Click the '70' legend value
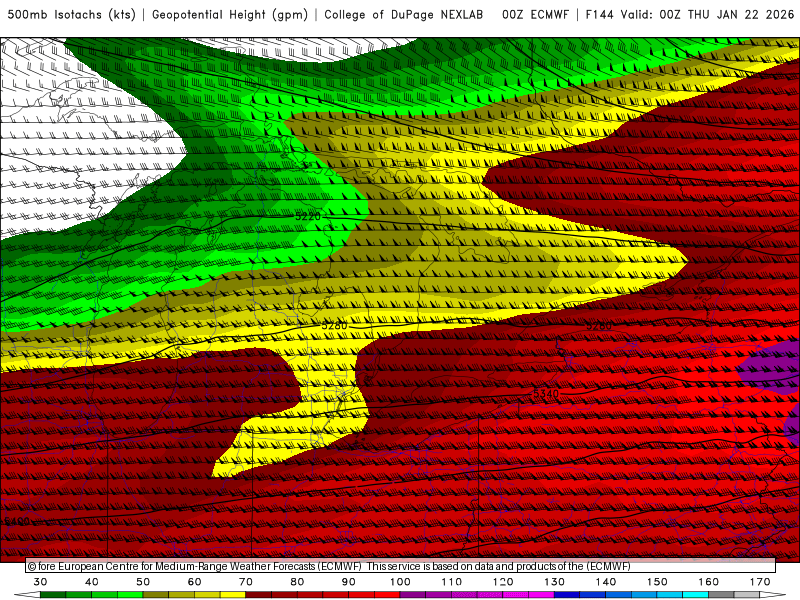Image resolution: width=800 pixels, height=600 pixels. click(x=246, y=582)
